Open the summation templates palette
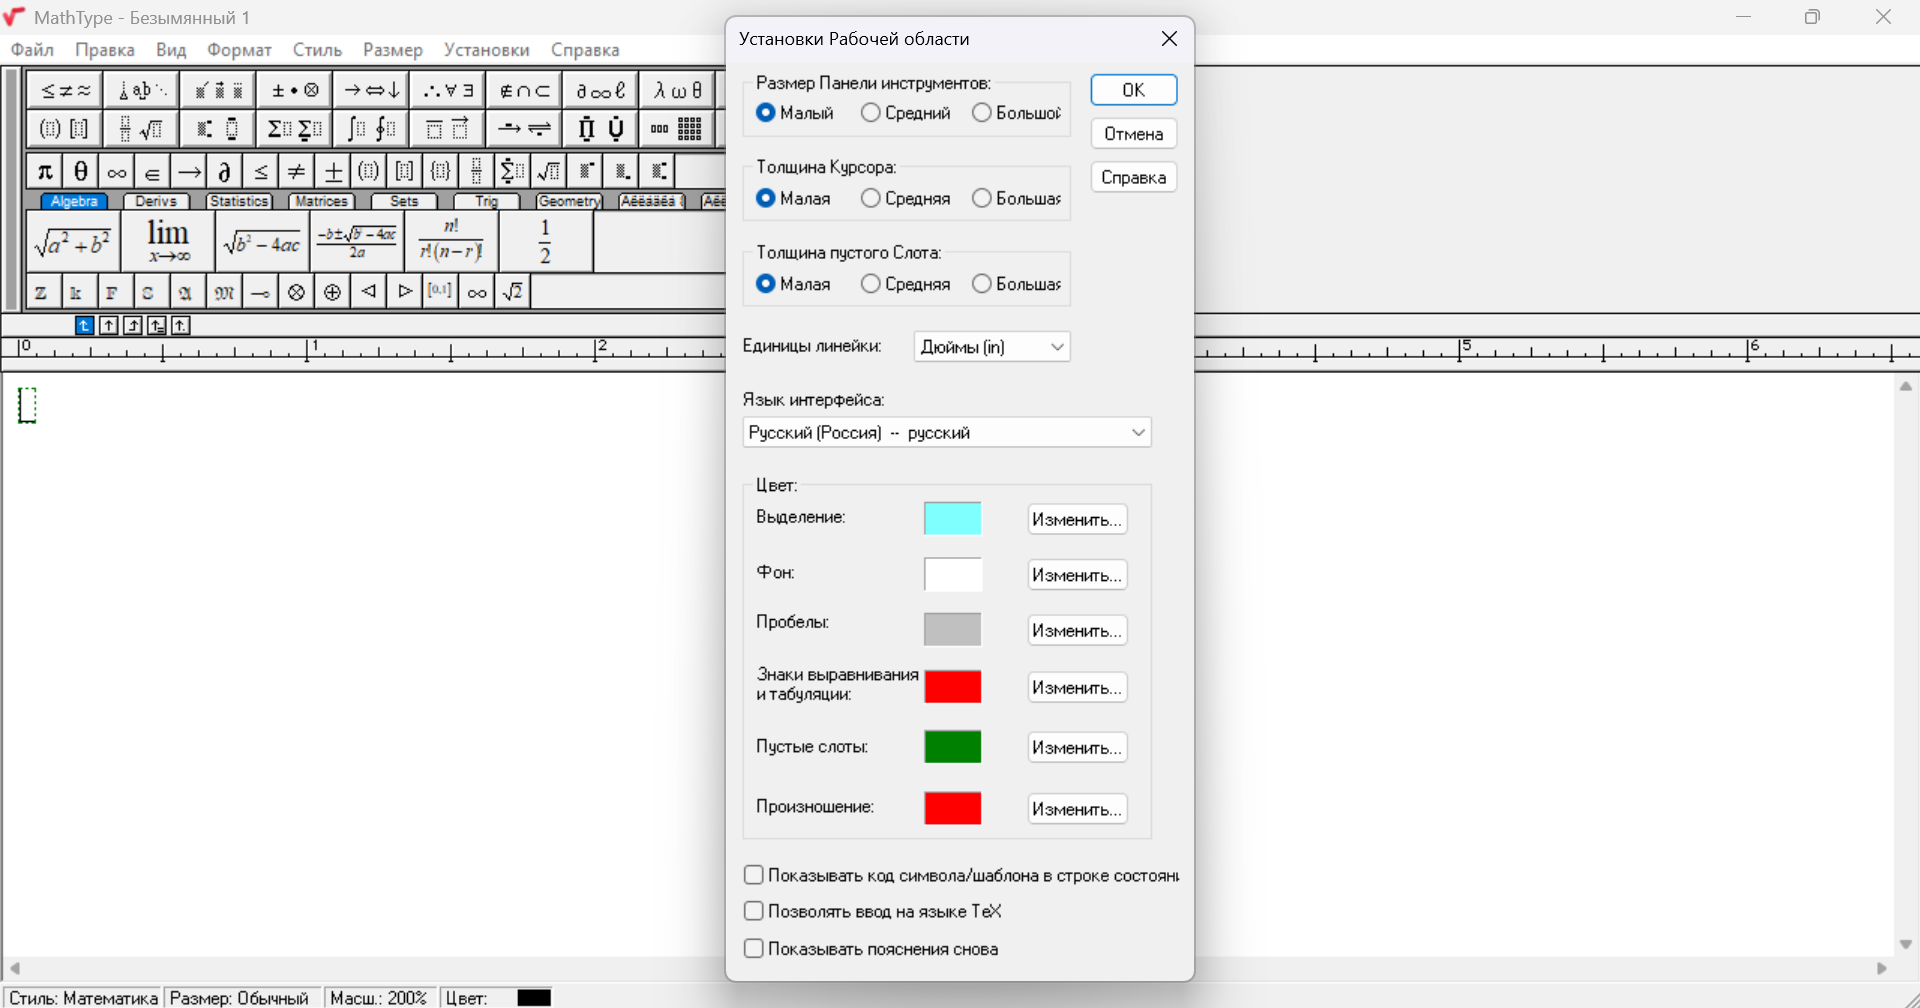The image size is (1920, 1008). [295, 129]
